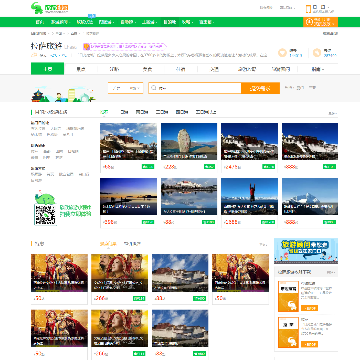
Task: Select dark highlighted item in green navigation bar
Action: click(170, 22)
